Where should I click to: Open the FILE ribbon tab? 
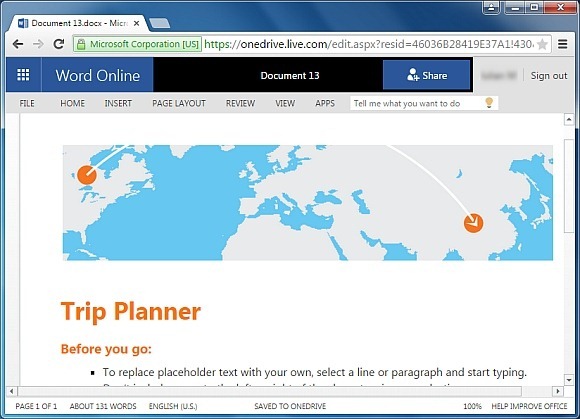[x=27, y=104]
